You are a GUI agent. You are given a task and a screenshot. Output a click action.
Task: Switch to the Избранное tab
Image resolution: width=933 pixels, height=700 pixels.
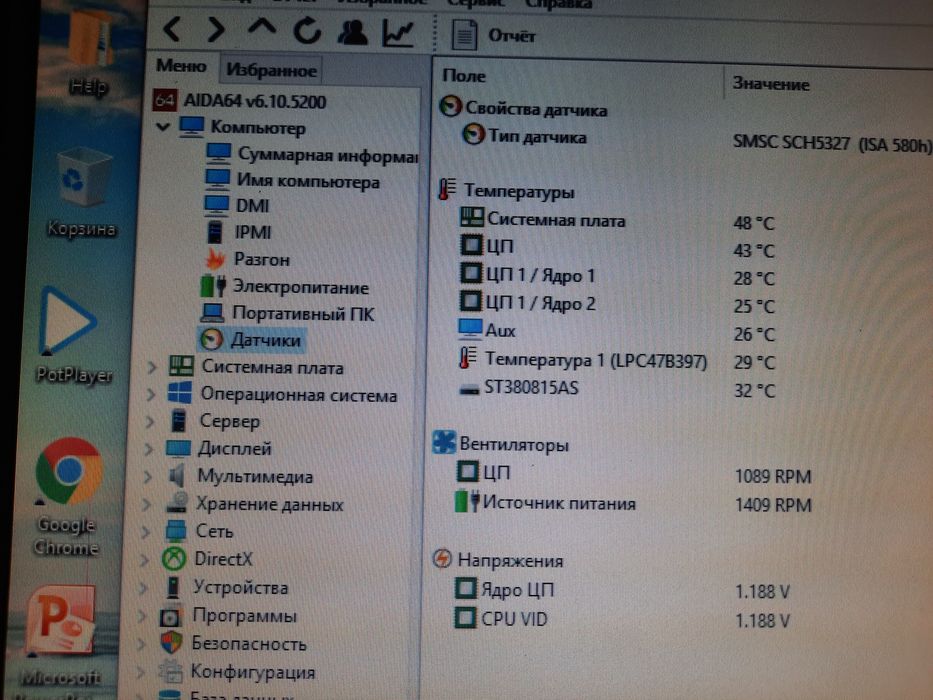click(271, 70)
